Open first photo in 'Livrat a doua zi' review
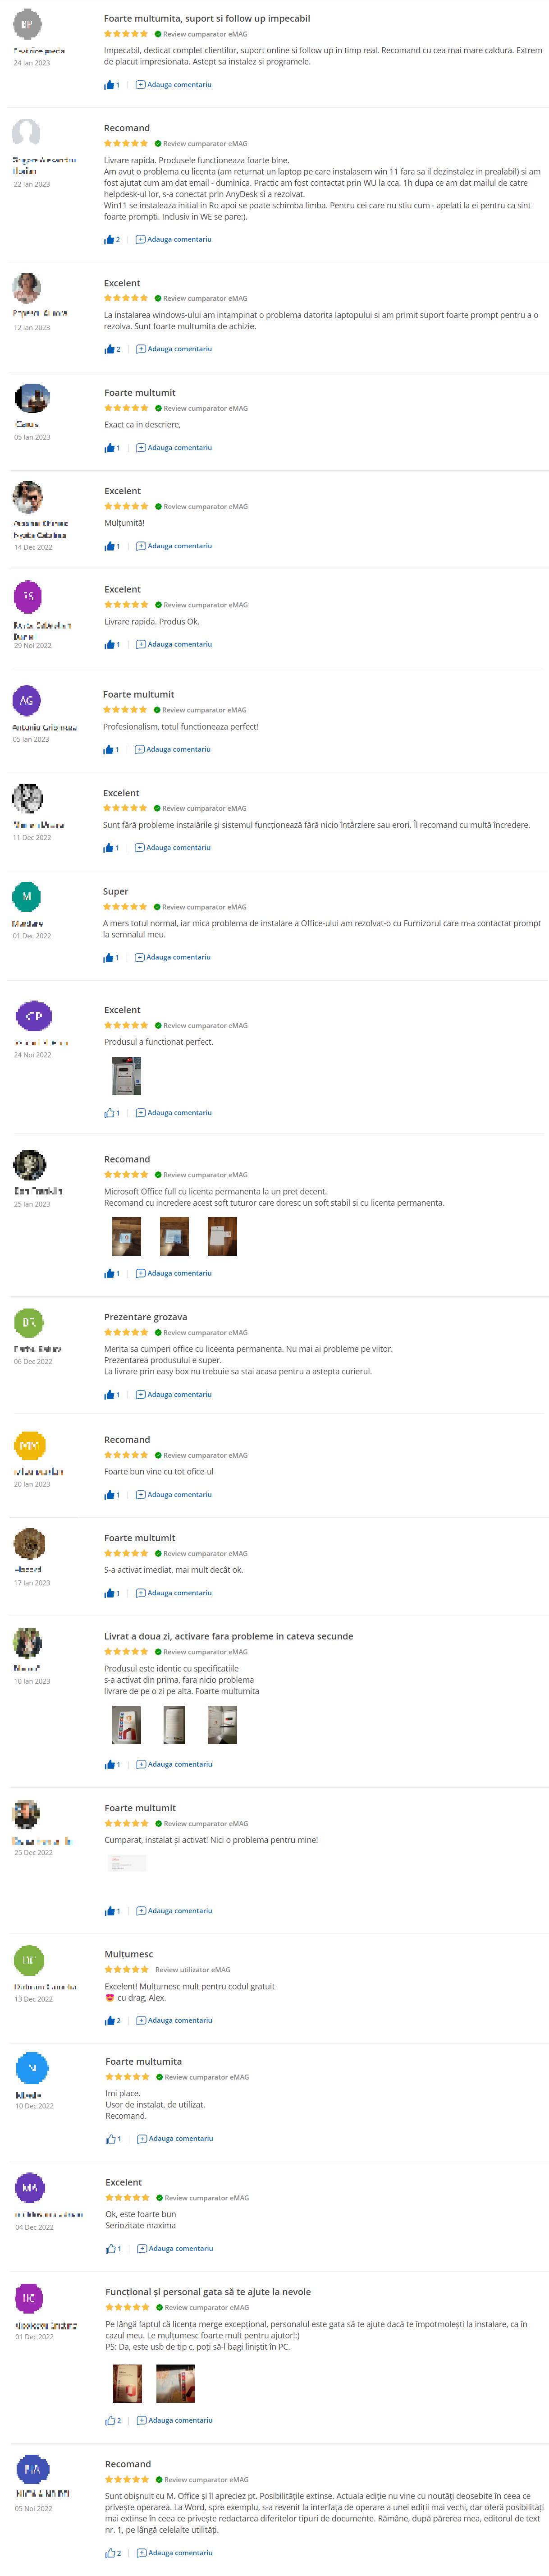The height and width of the screenshot is (2576, 549). pos(127,1725)
